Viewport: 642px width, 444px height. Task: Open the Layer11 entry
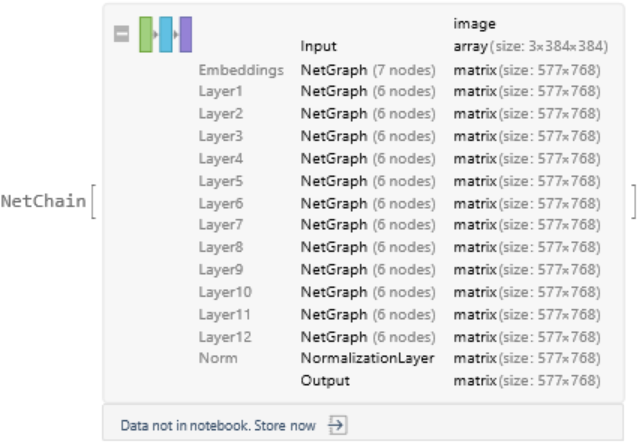368,314
